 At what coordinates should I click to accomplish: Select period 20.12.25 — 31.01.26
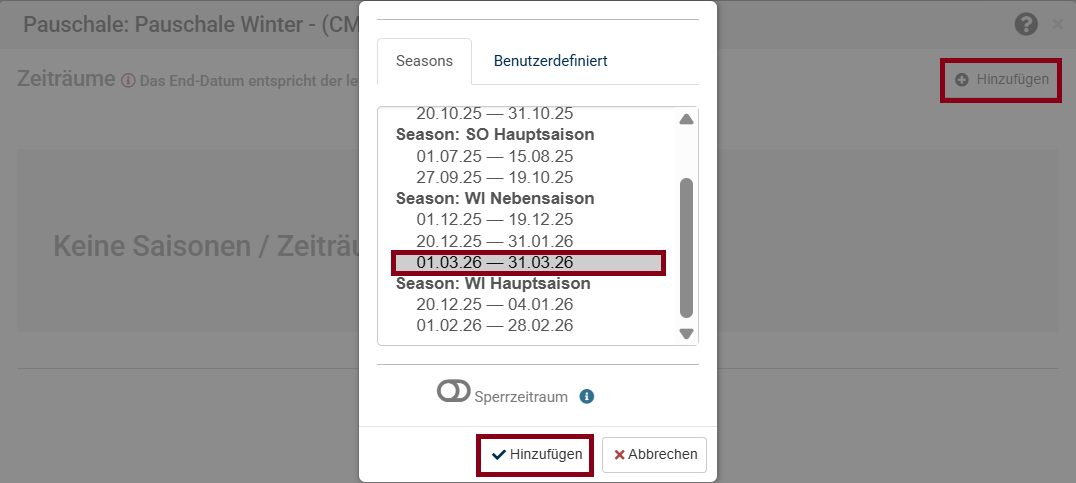coord(527,242)
